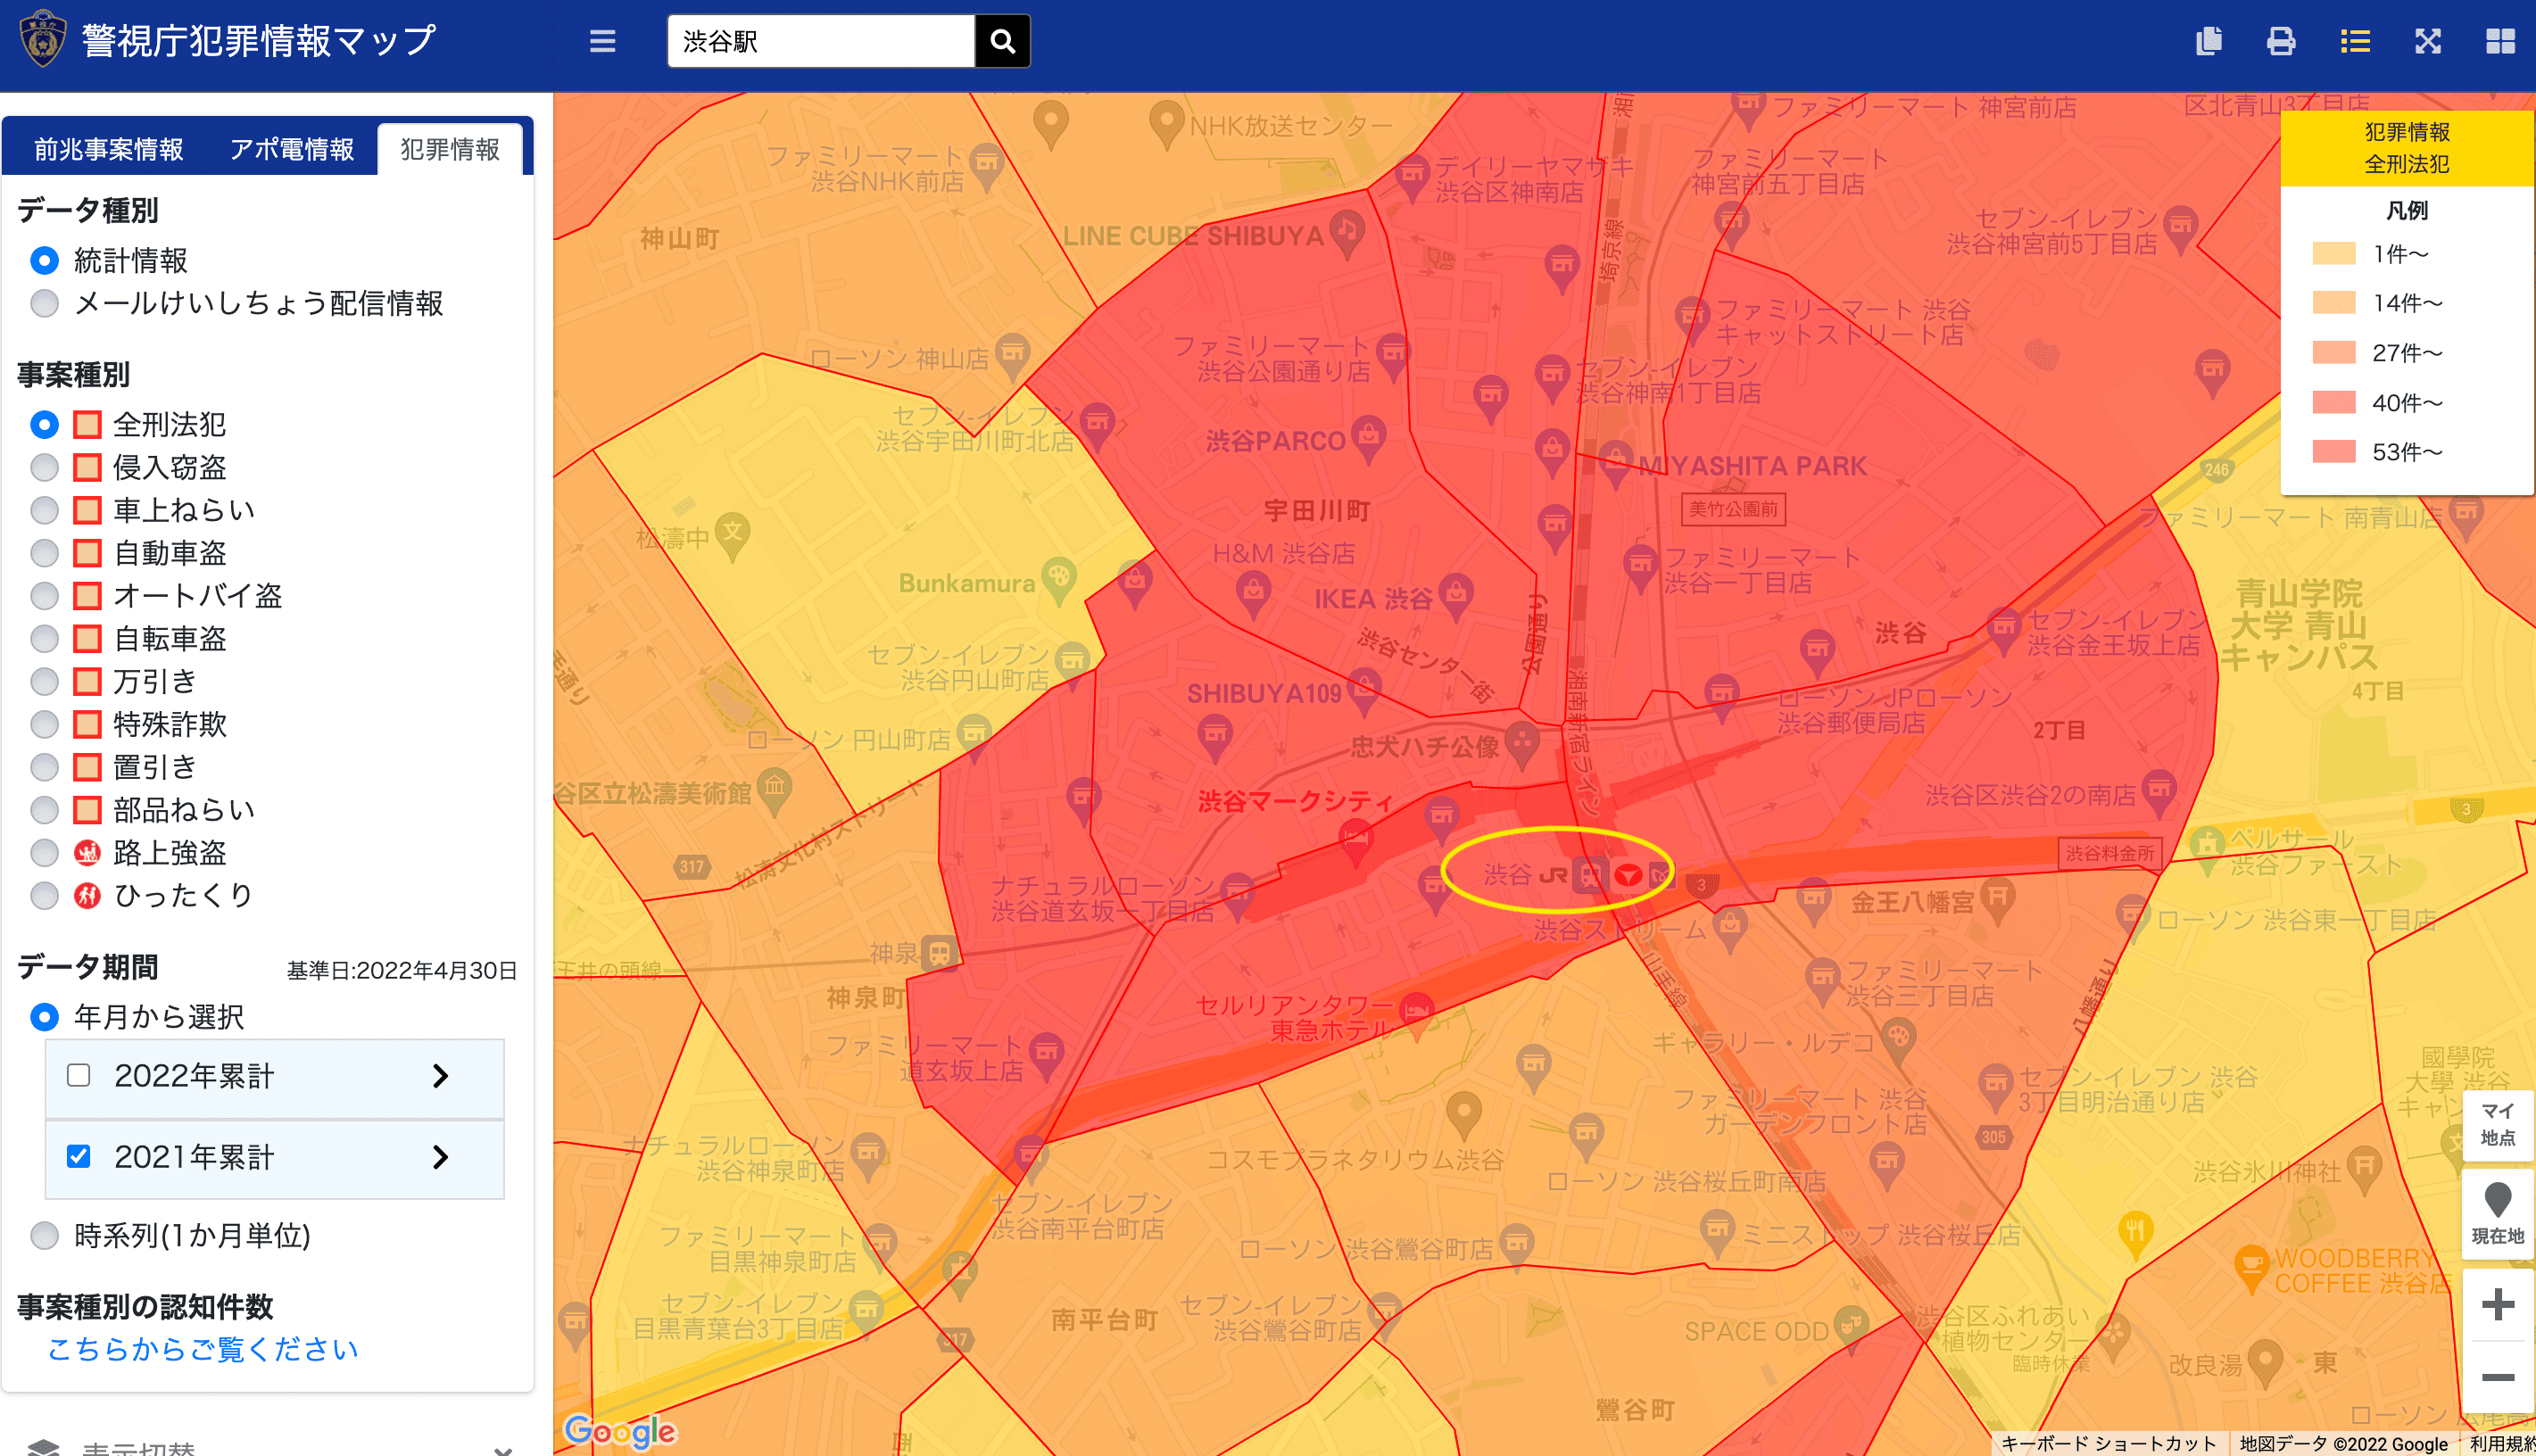Click the 美竹公園前 bus stop label
The width and height of the screenshot is (2536, 1456).
[x=1733, y=509]
